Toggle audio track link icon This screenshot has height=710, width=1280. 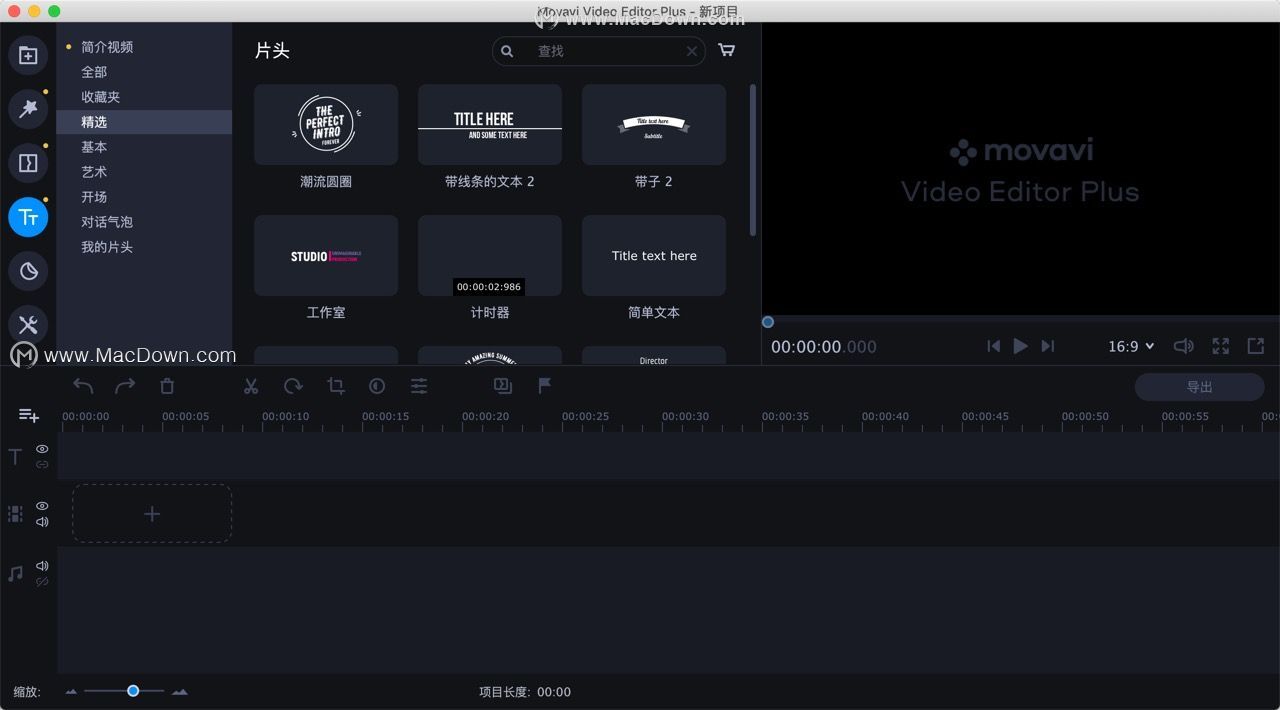pyautogui.click(x=42, y=581)
